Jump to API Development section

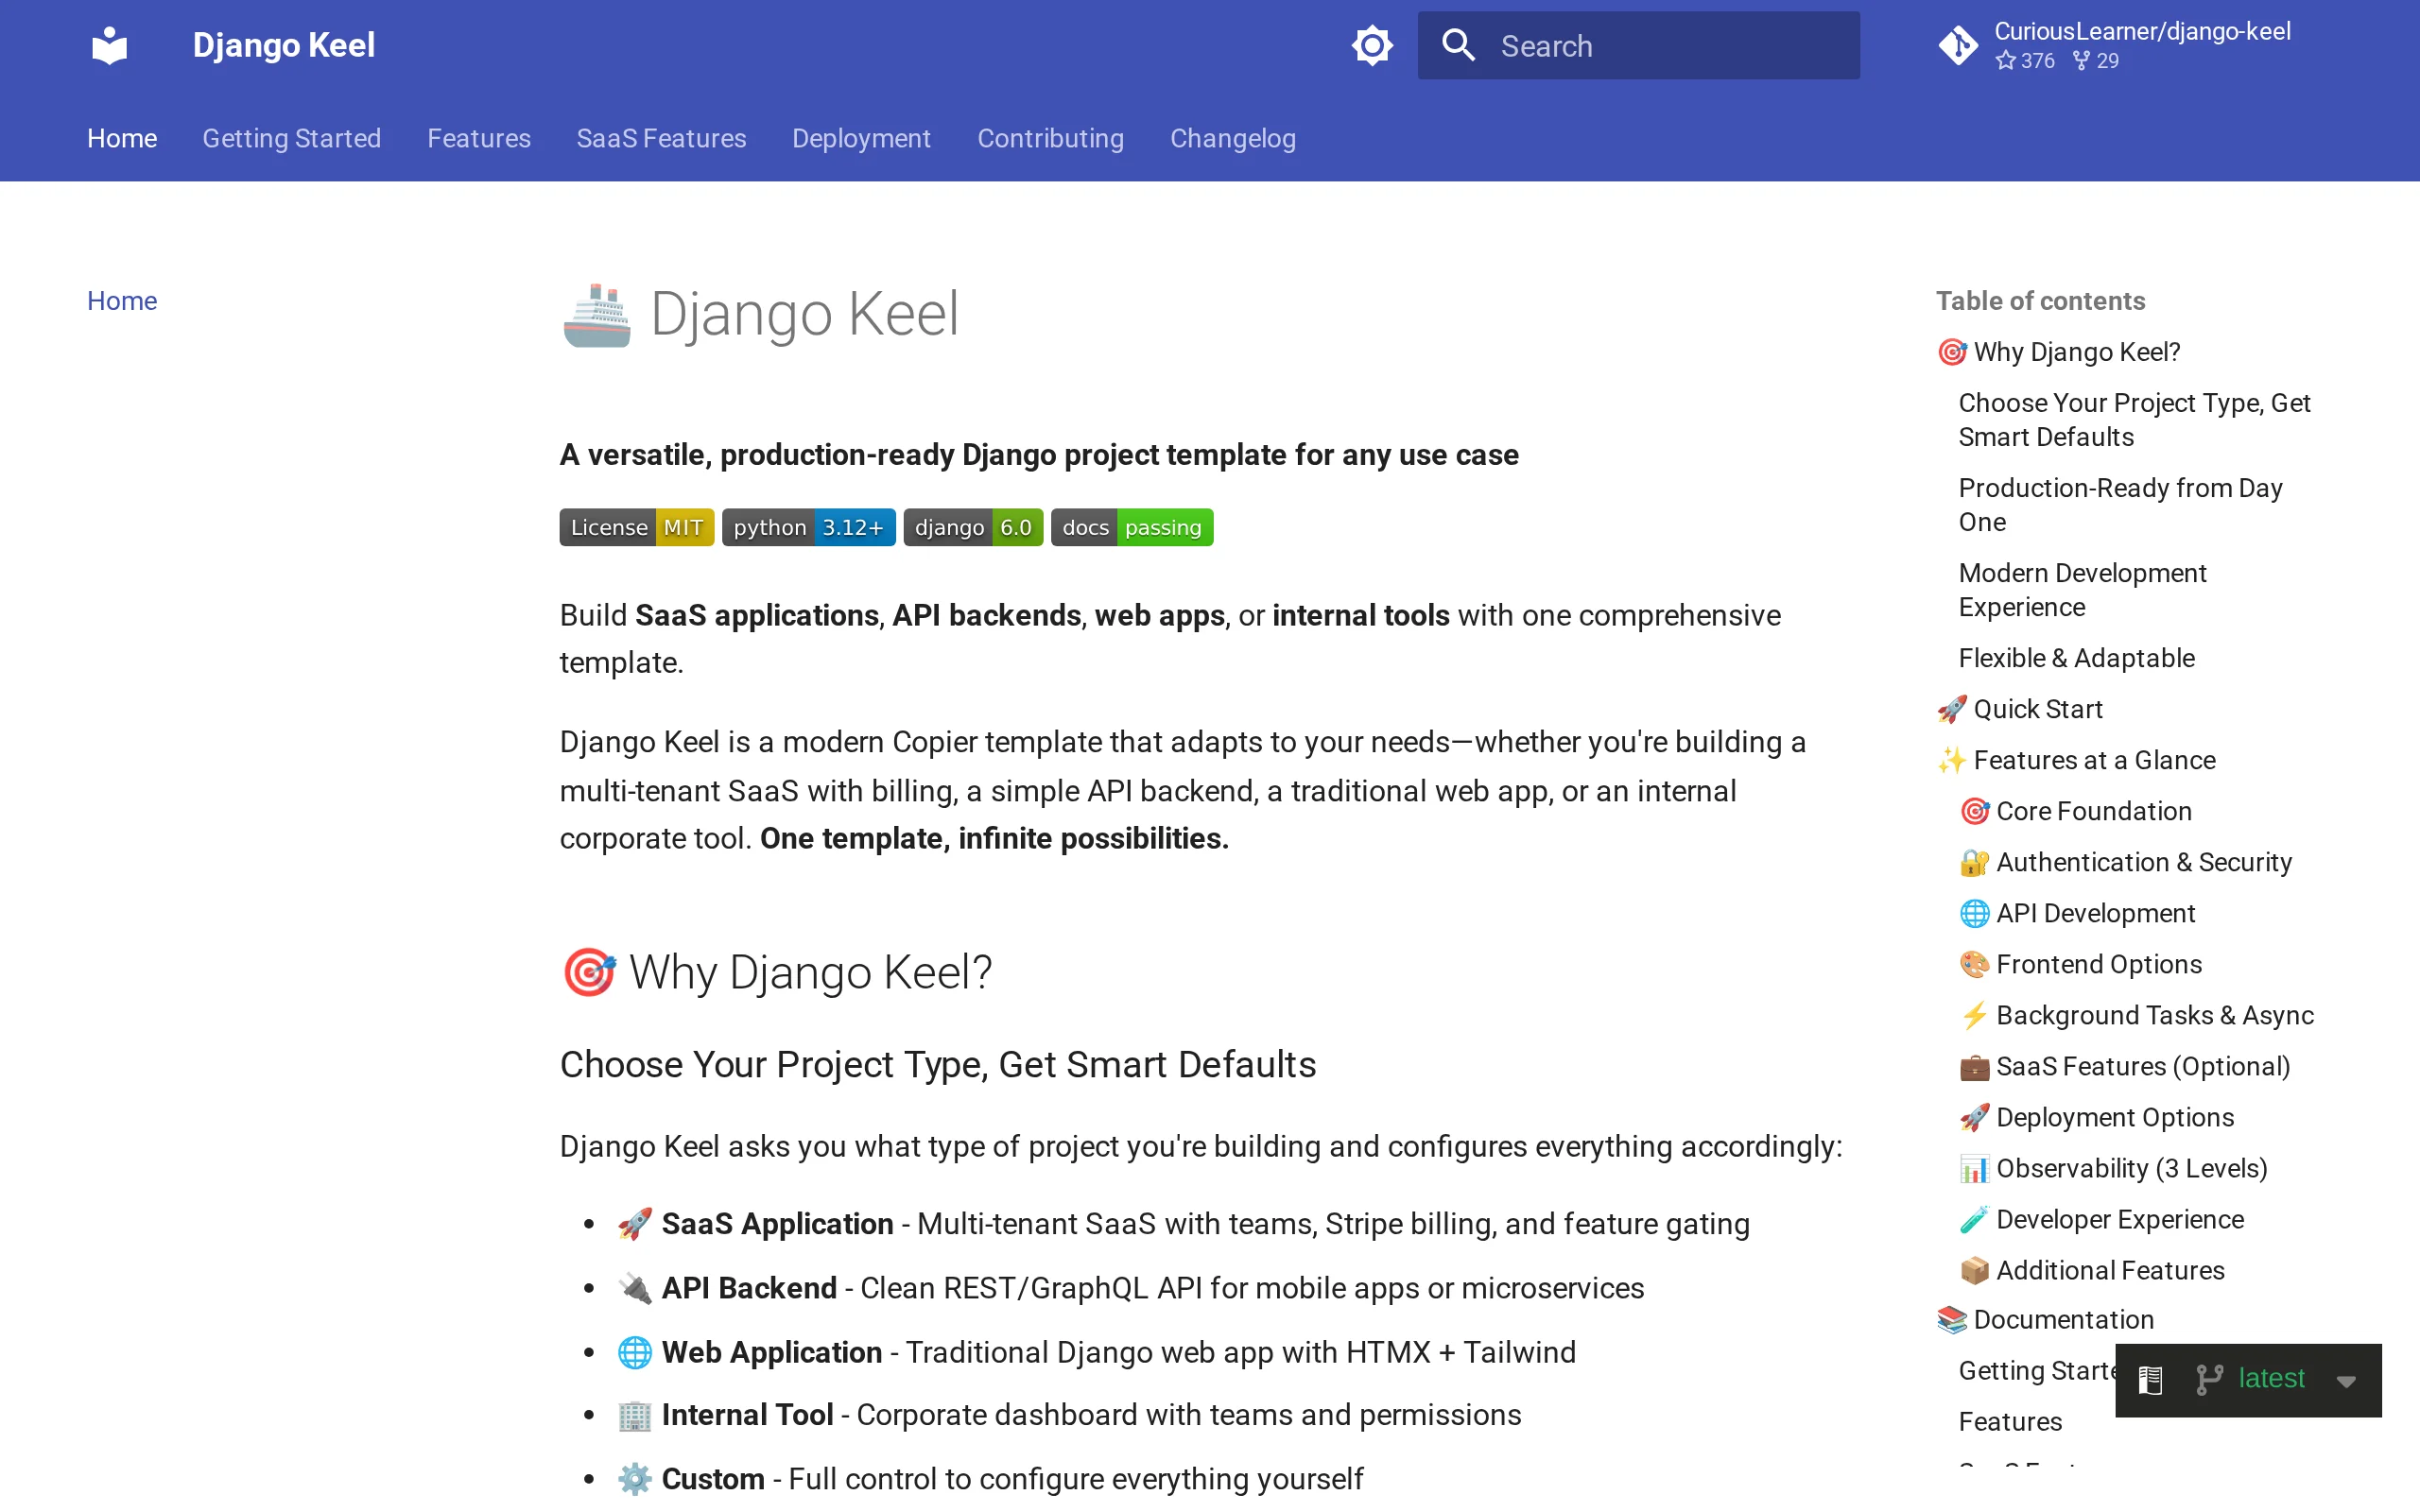pos(2077,913)
